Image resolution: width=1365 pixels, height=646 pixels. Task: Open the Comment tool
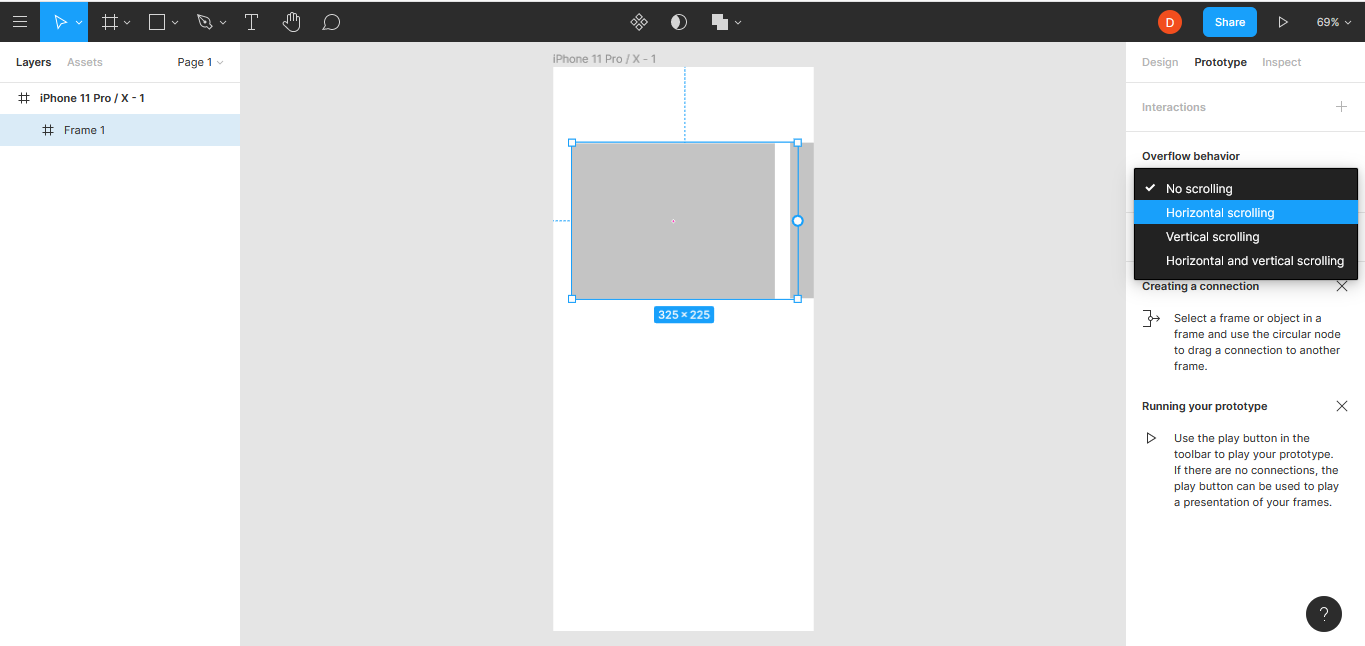click(330, 21)
